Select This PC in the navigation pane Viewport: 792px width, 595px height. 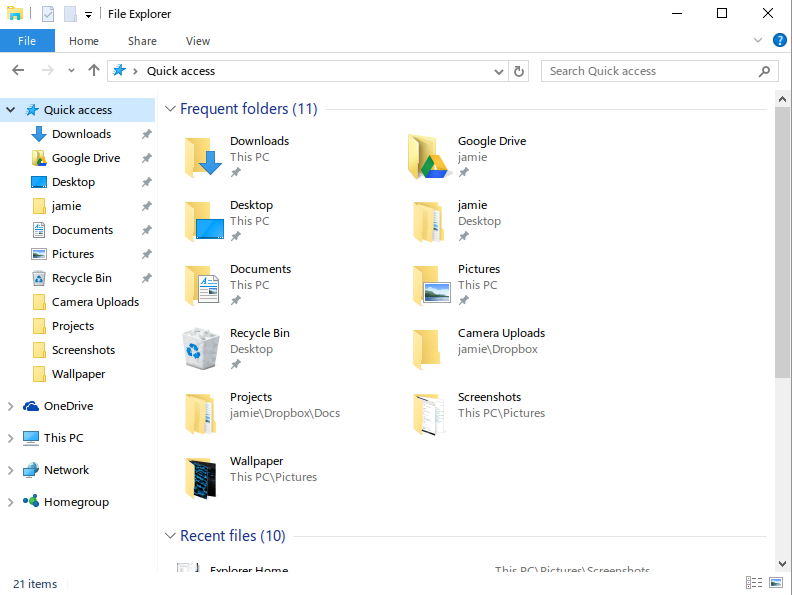[63, 438]
